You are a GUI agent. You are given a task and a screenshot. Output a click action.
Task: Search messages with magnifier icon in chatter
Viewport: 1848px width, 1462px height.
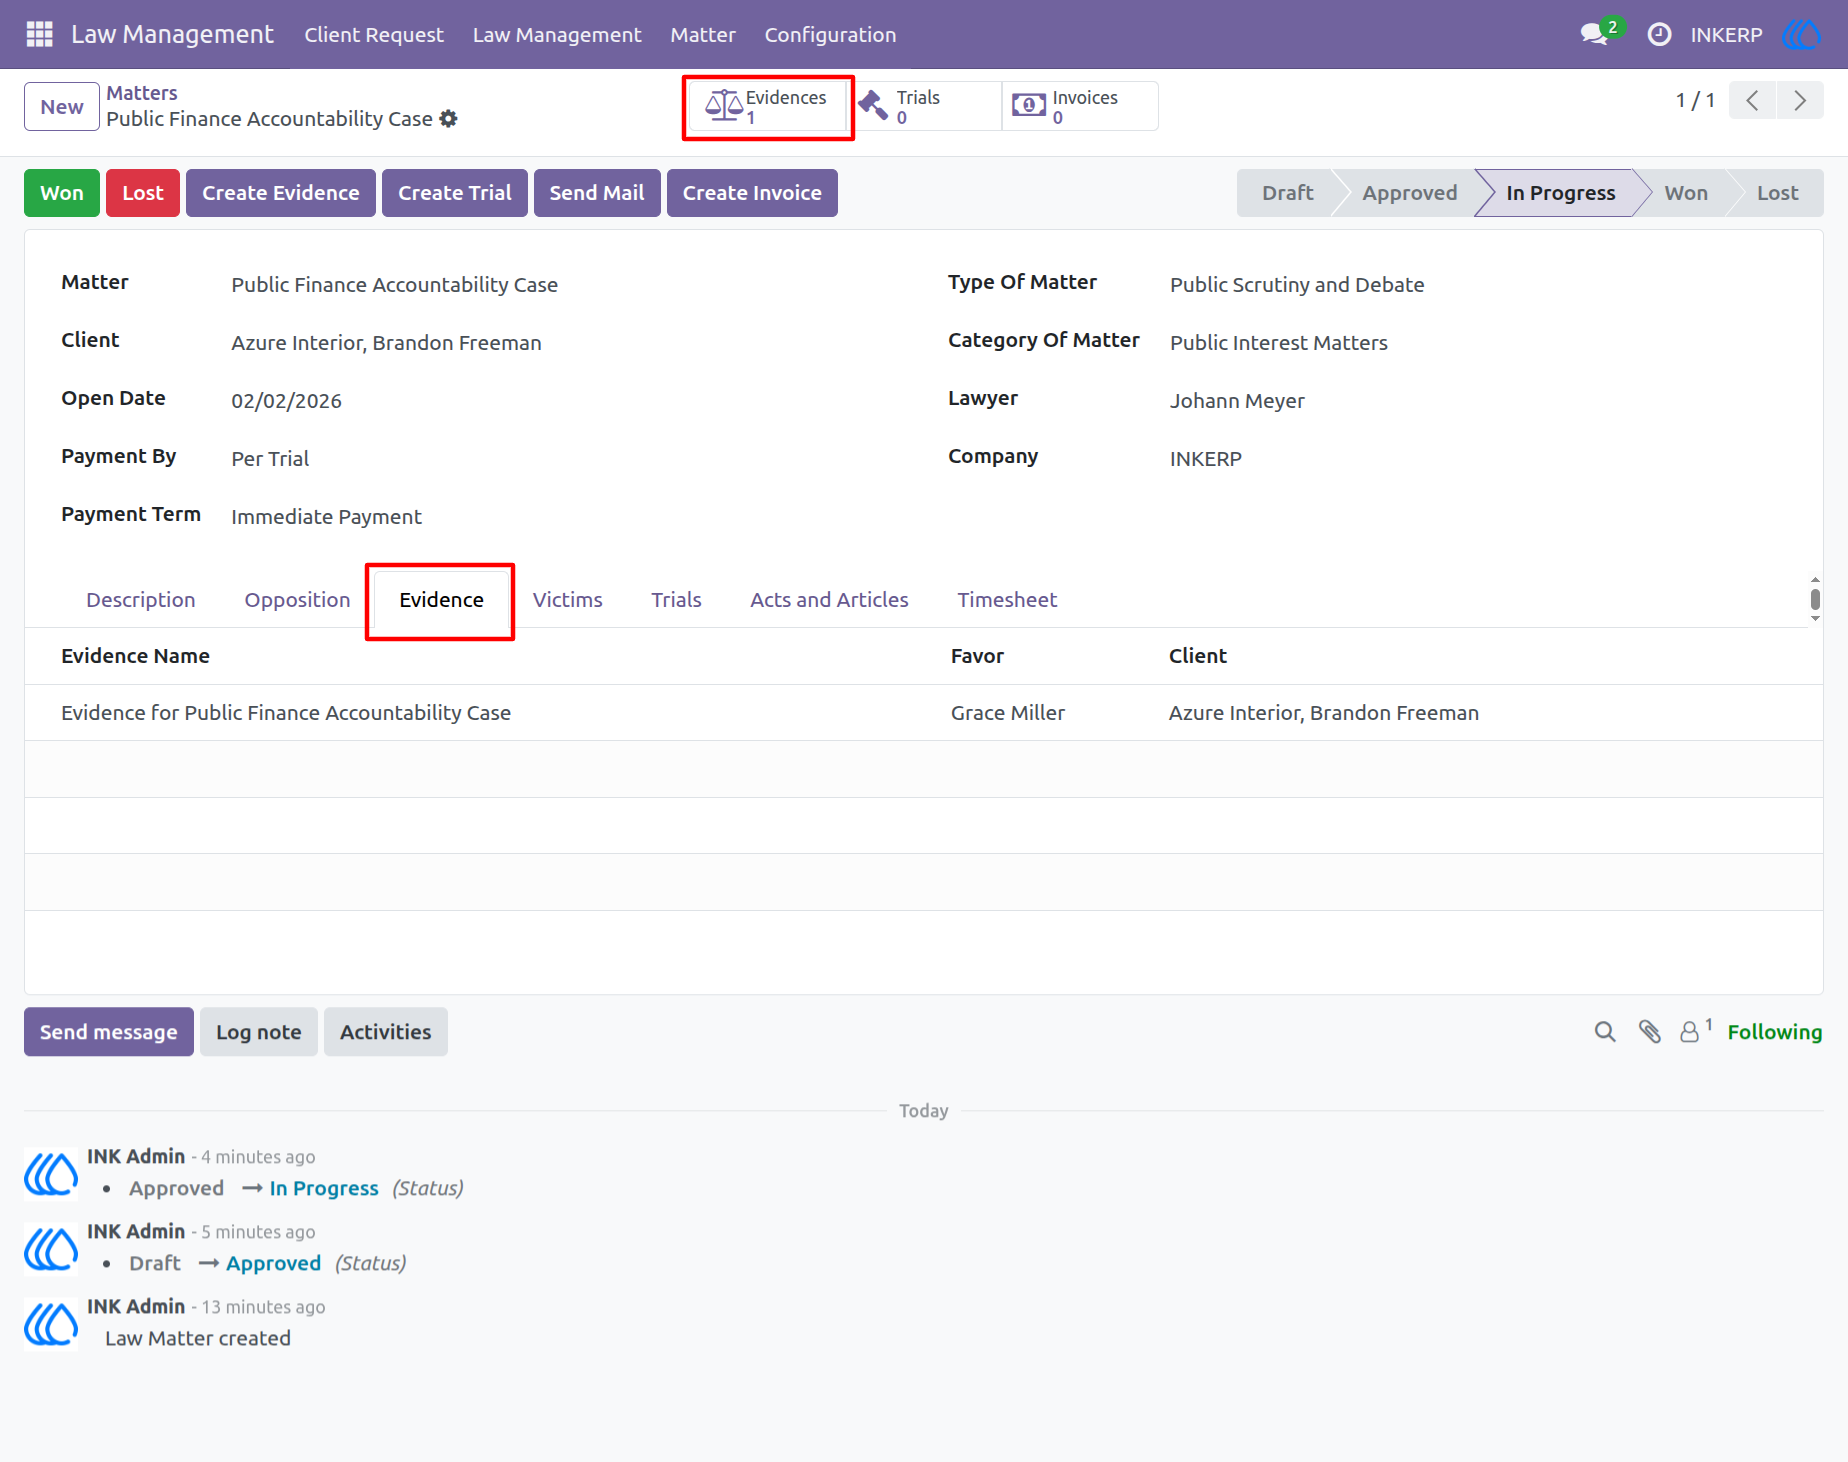click(1605, 1032)
